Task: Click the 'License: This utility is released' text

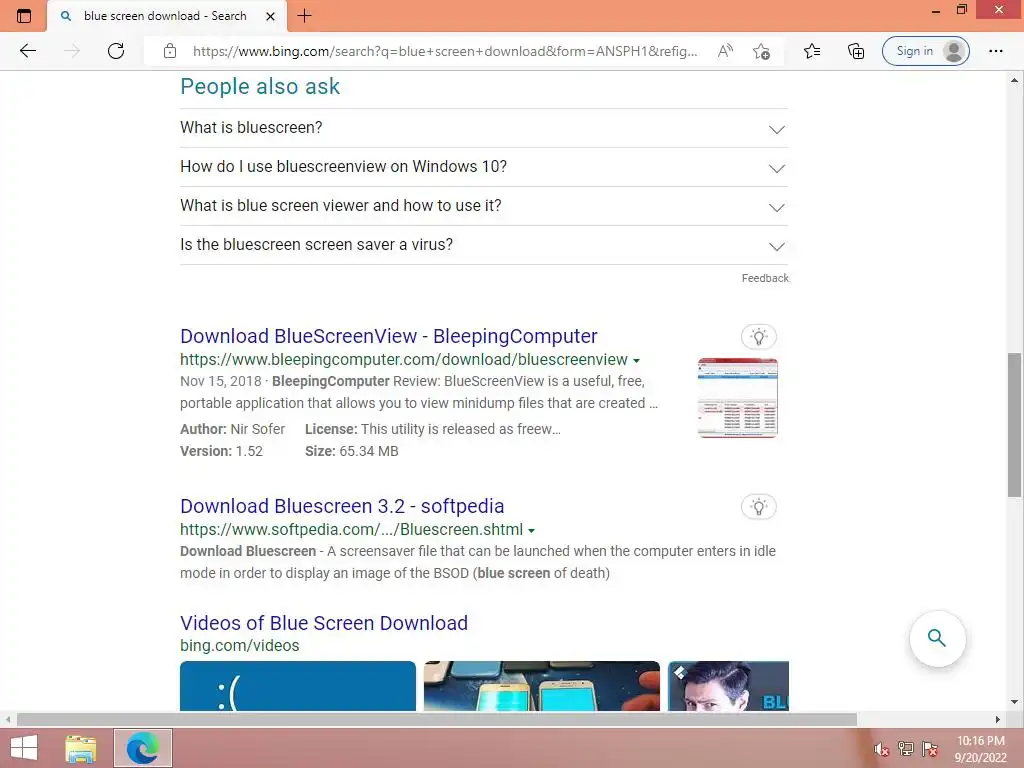Action: [x=433, y=429]
